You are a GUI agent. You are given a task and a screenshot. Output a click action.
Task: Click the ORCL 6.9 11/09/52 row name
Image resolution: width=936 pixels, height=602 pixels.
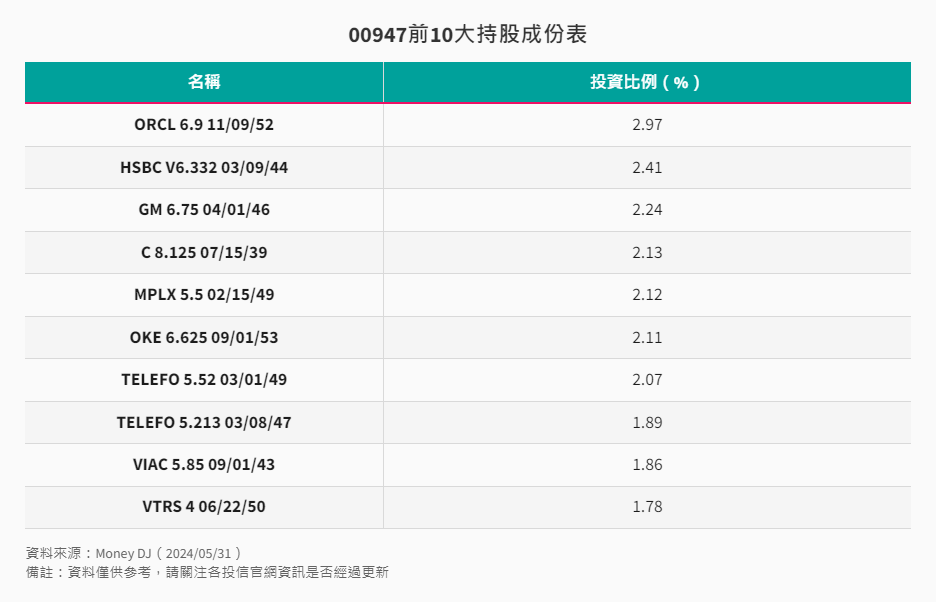click(204, 125)
